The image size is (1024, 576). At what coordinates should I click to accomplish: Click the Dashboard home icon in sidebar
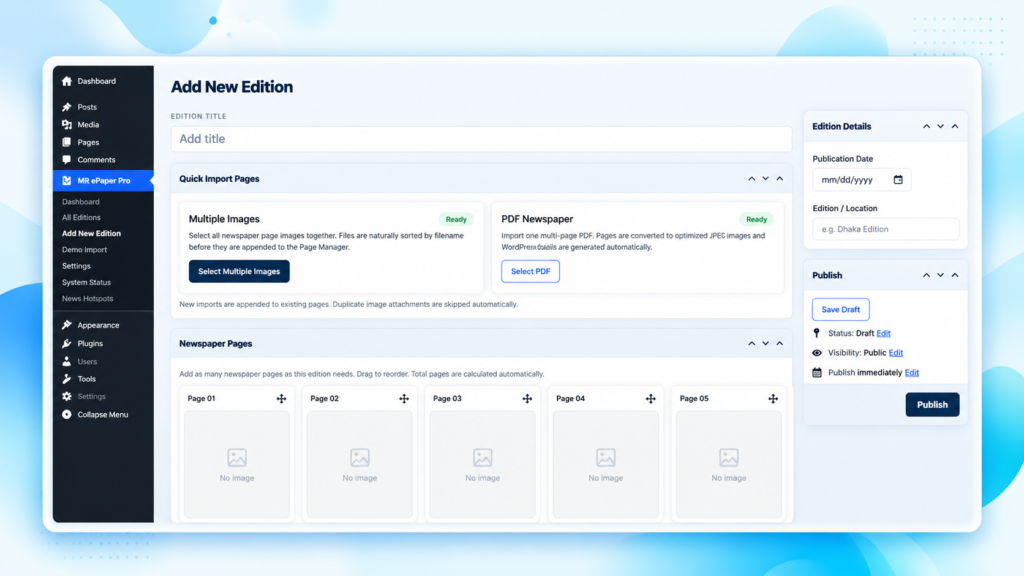[x=67, y=81]
